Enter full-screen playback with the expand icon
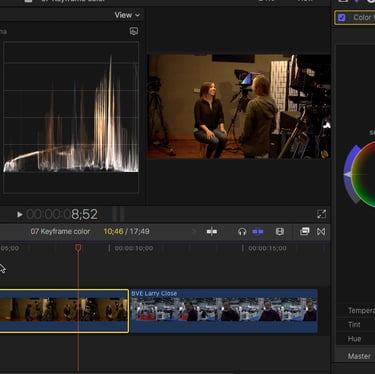This screenshot has height=374, width=375. click(x=321, y=214)
